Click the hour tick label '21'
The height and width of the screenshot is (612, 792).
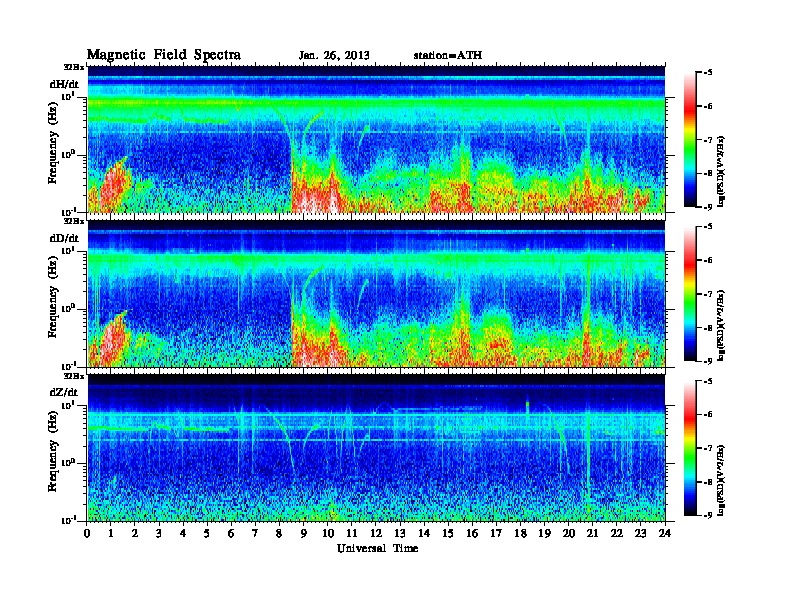(x=592, y=533)
